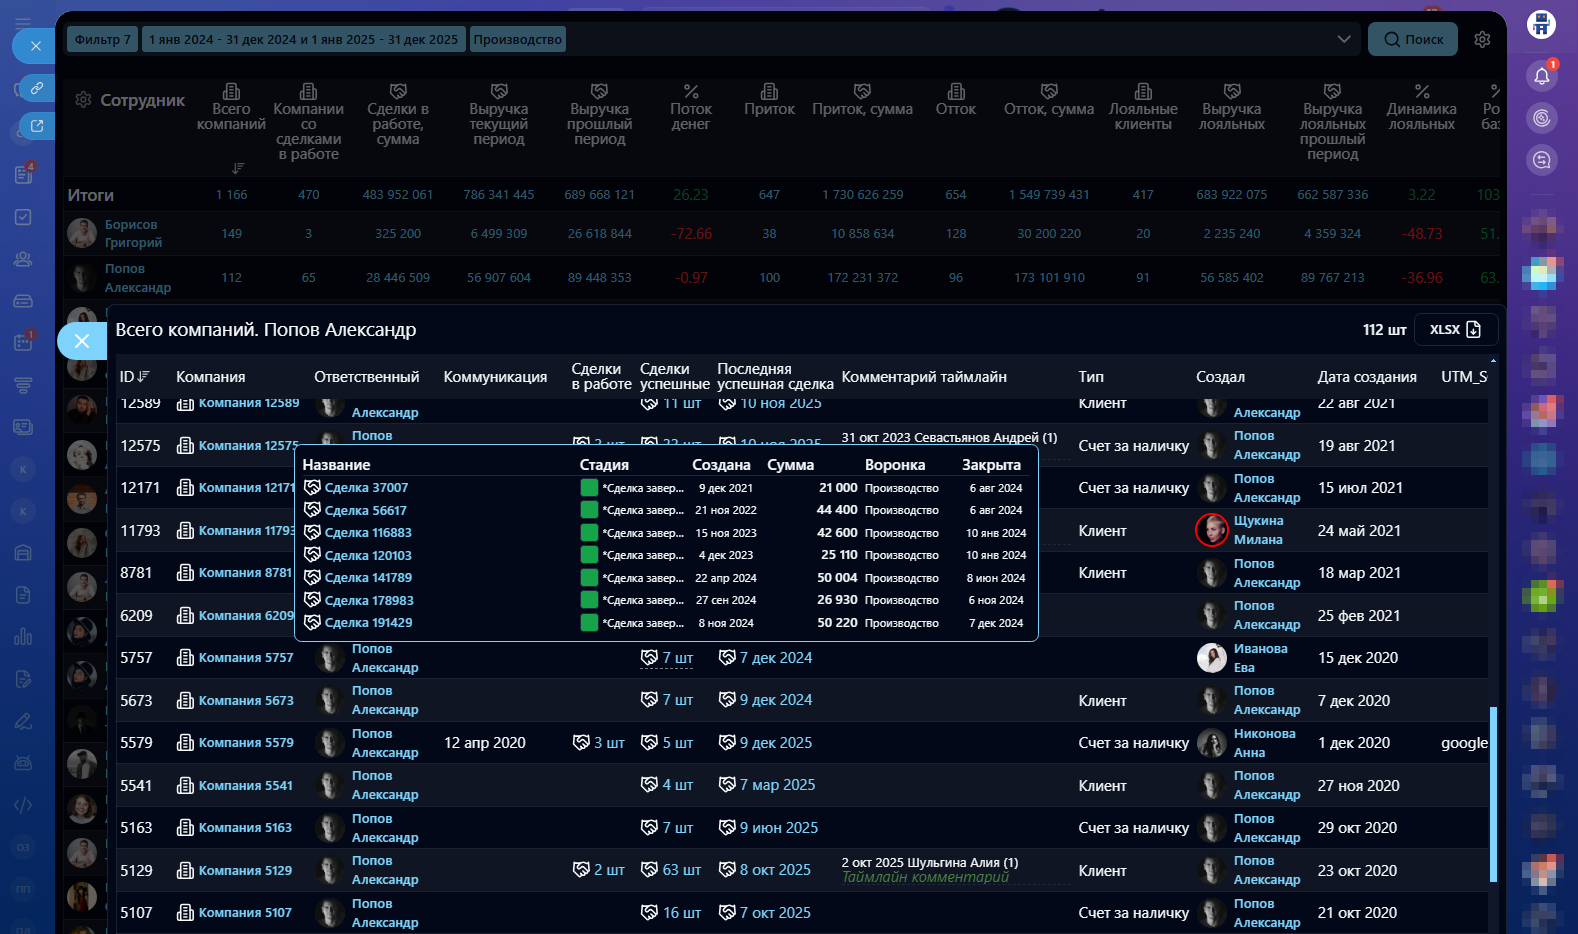Open the bar chart icon in left sidebar

pyautogui.click(x=23, y=637)
